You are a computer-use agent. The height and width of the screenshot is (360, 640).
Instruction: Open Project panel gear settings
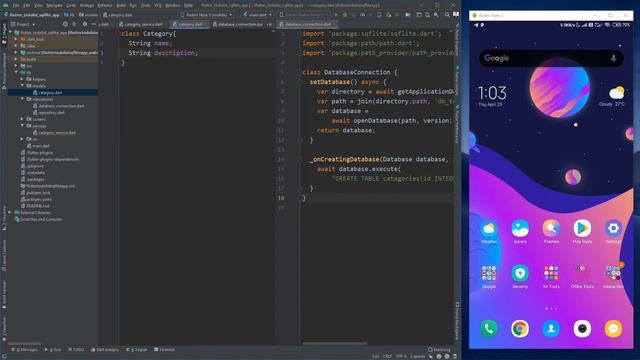click(x=84, y=24)
